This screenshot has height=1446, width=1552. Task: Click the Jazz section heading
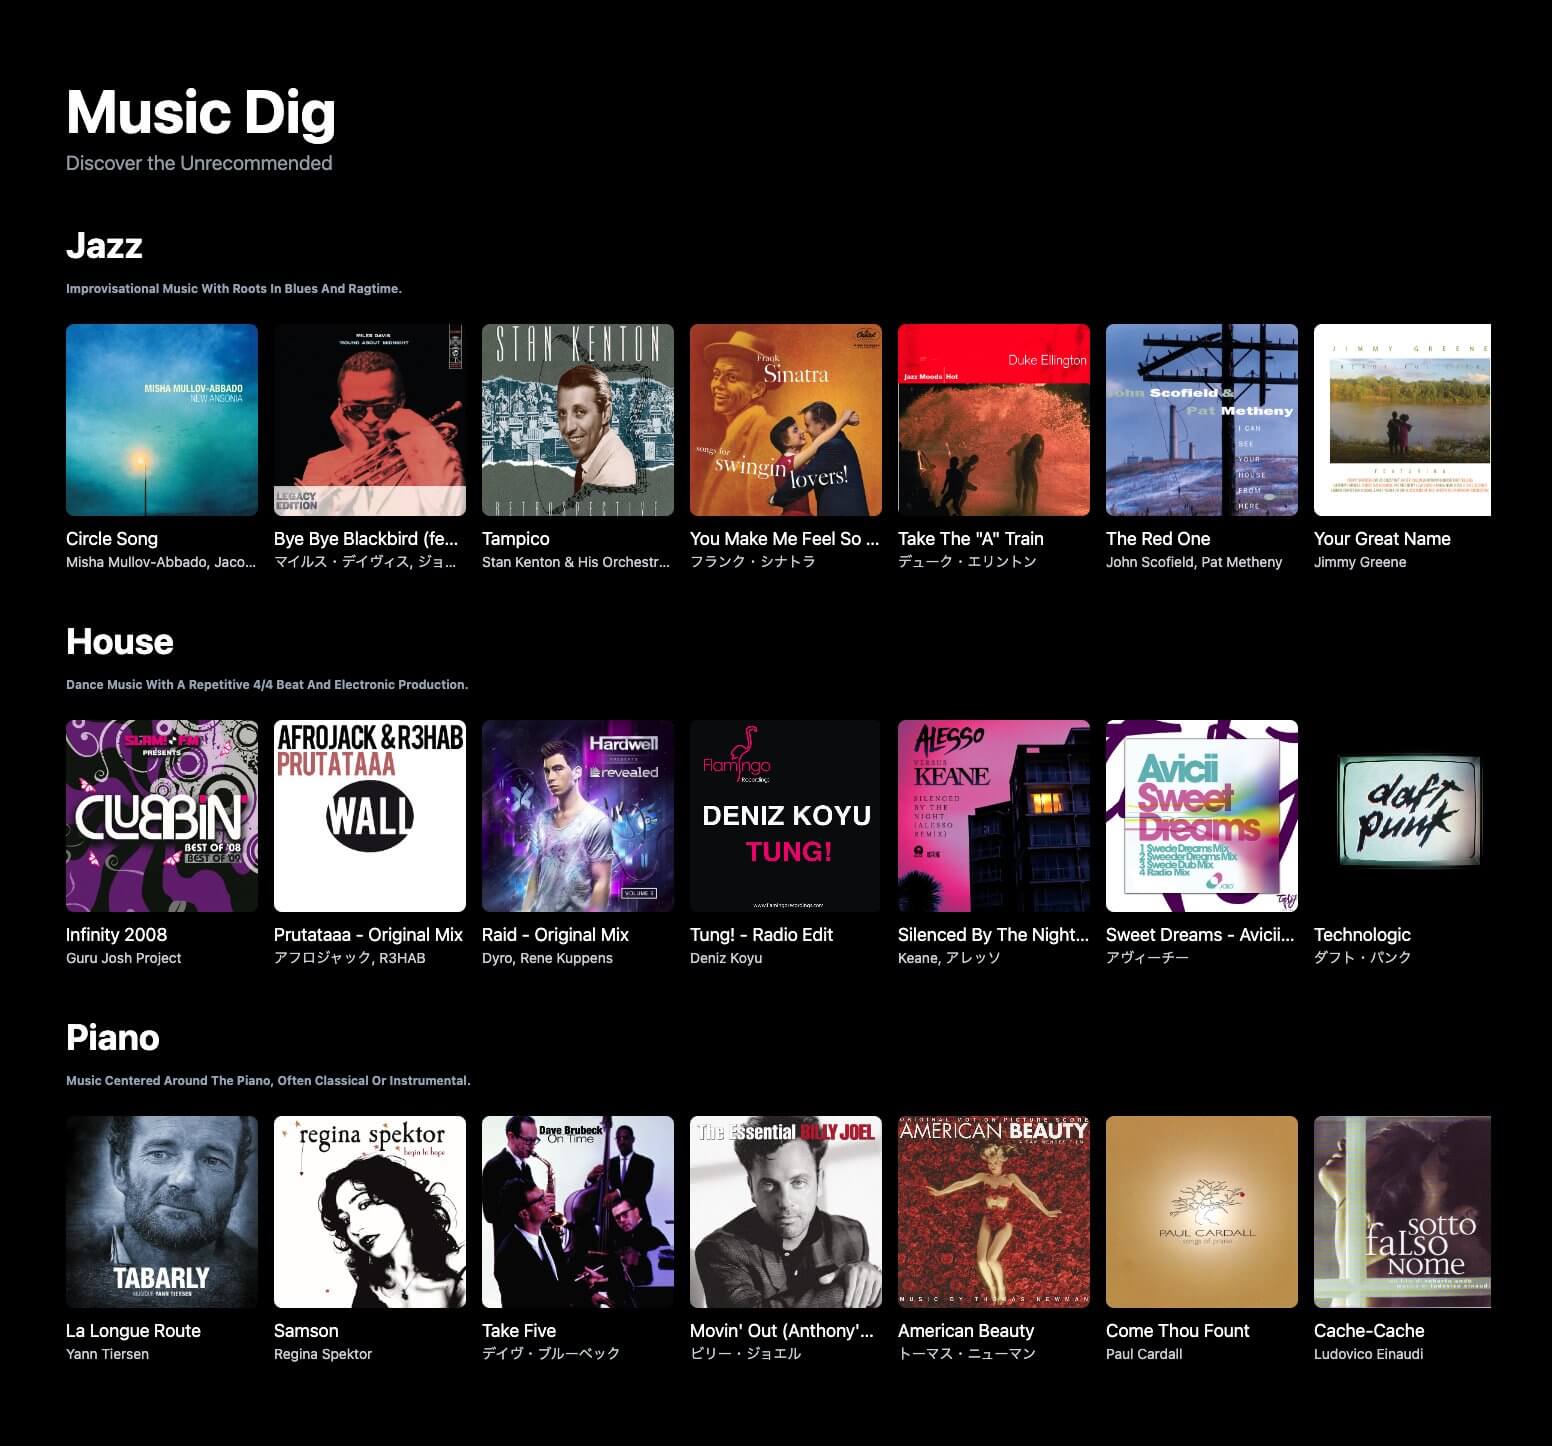(x=104, y=246)
